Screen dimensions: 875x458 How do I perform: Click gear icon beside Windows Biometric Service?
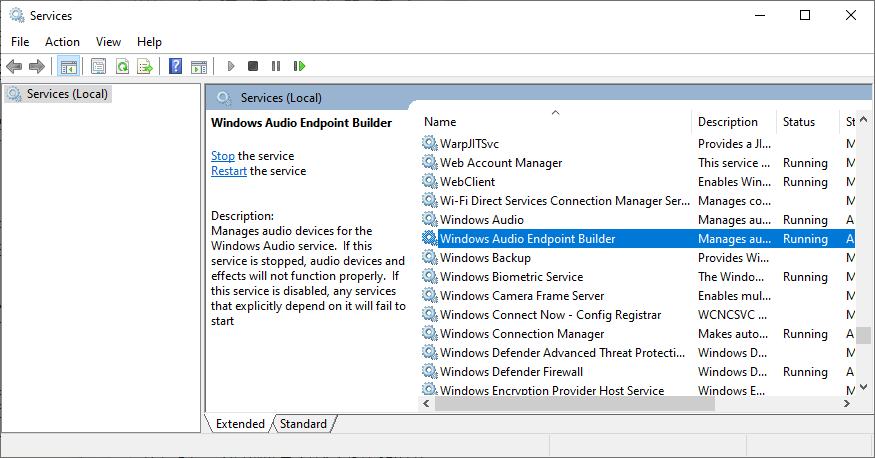point(429,276)
